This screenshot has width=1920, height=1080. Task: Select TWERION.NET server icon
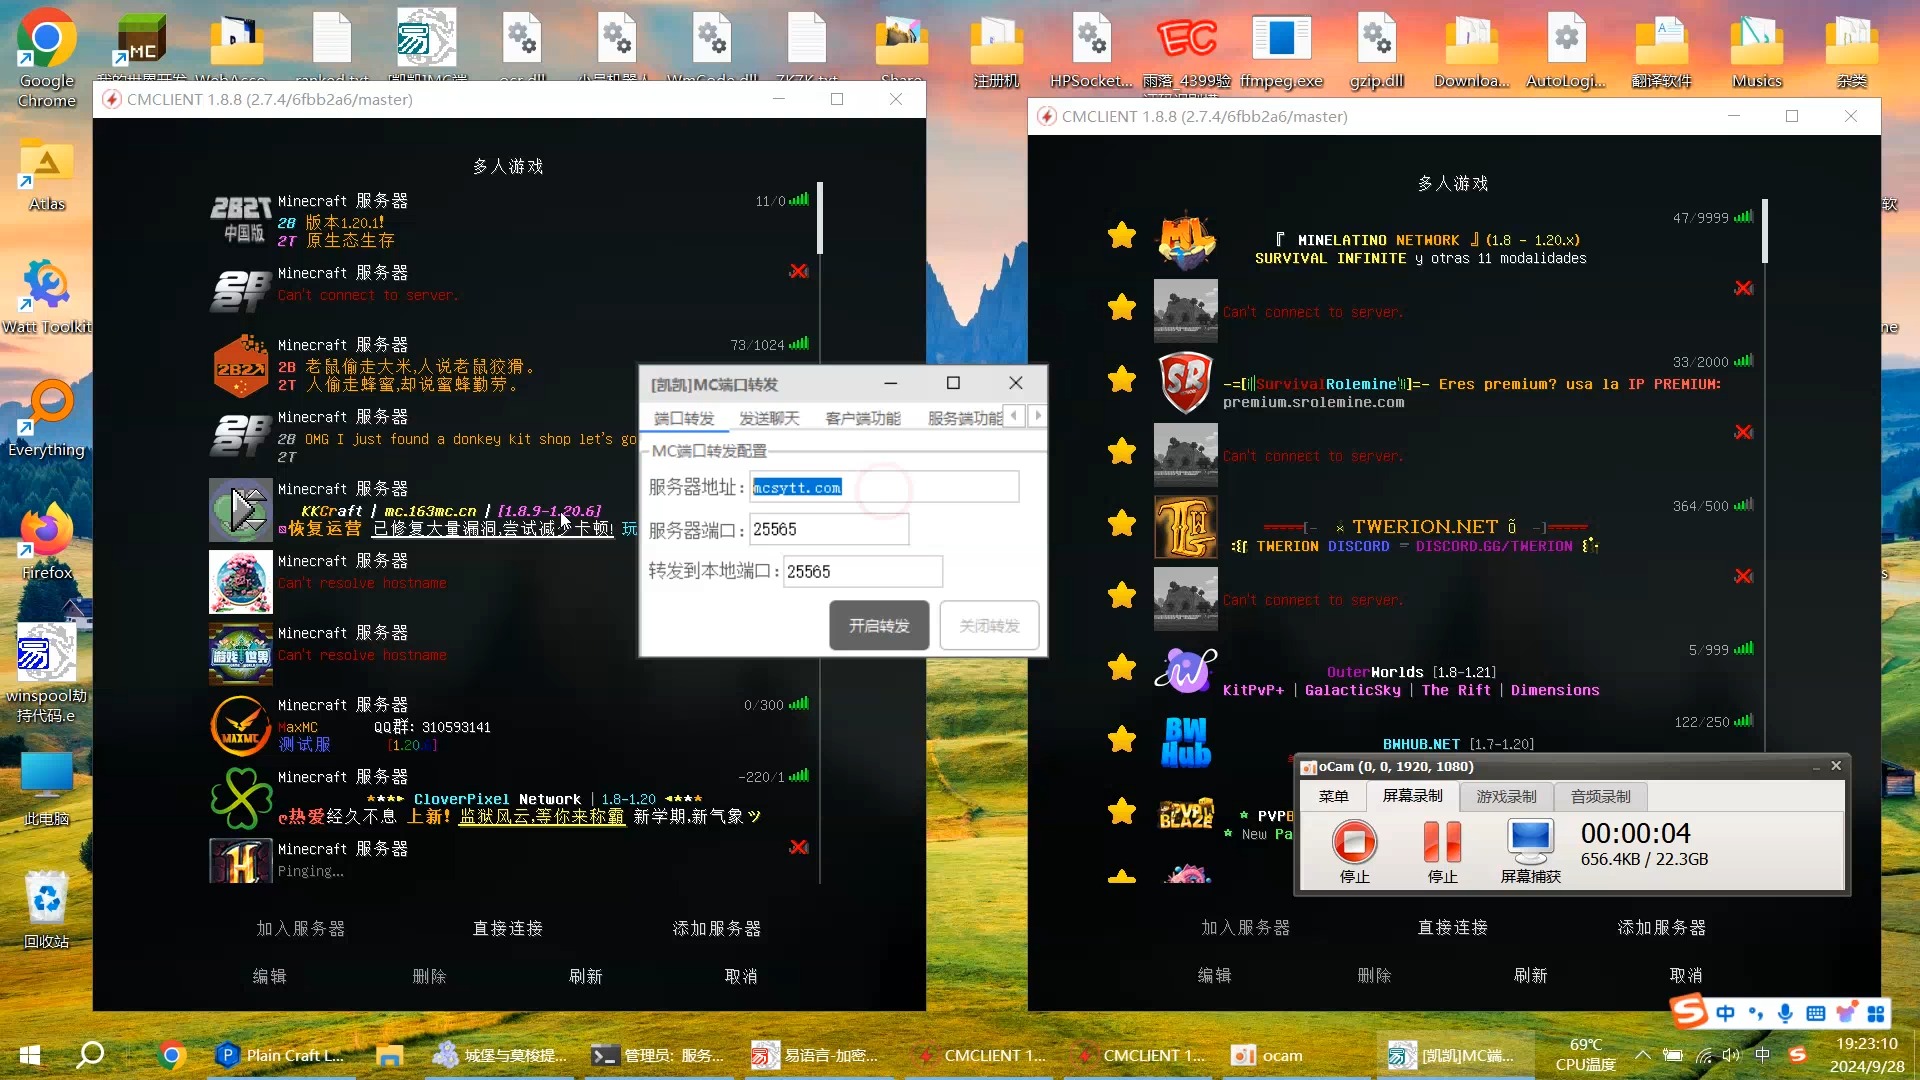click(1186, 527)
